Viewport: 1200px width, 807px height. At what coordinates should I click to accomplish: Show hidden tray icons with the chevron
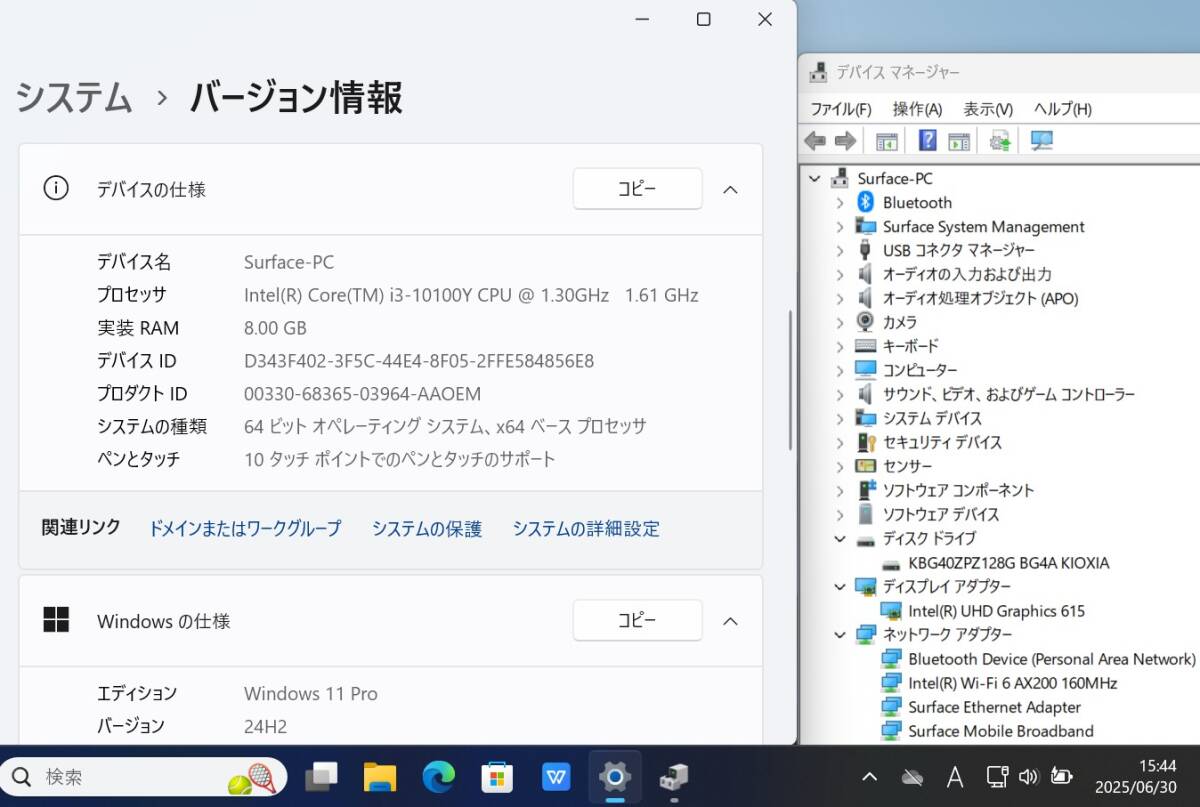[x=870, y=777]
